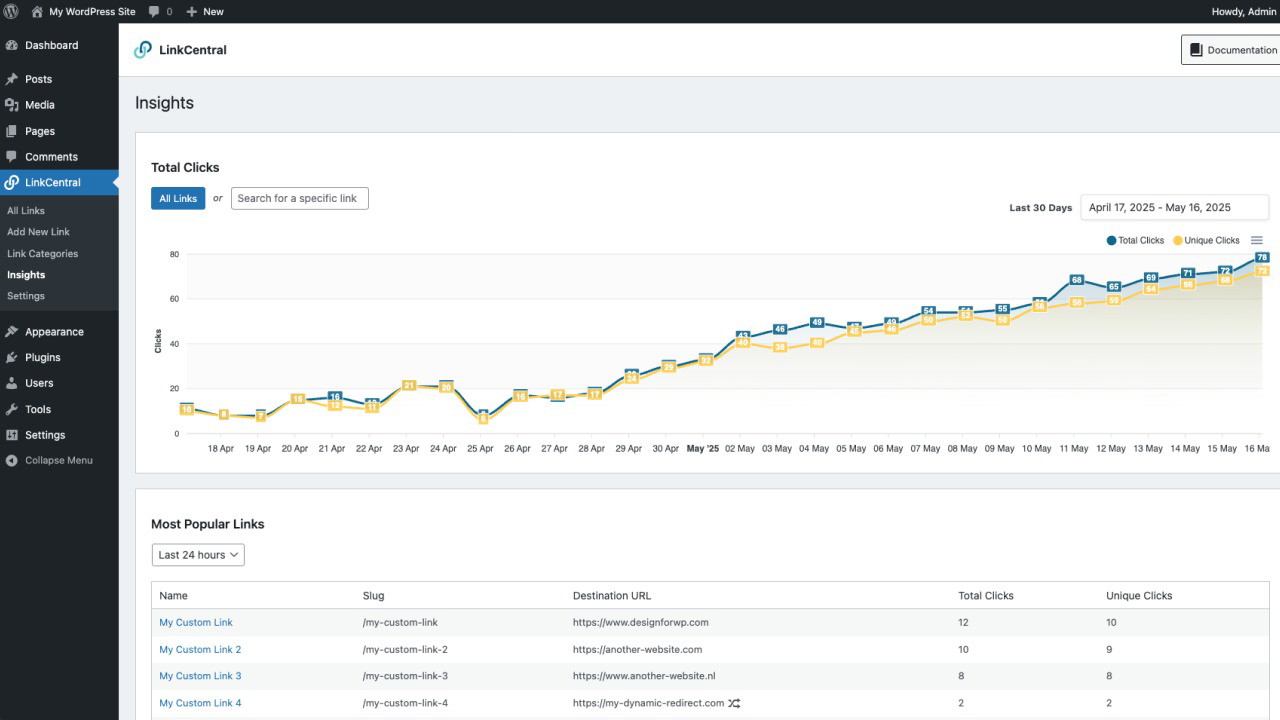This screenshot has width=1280, height=720.
Task: Click the Documentation button
Action: pos(1231,50)
